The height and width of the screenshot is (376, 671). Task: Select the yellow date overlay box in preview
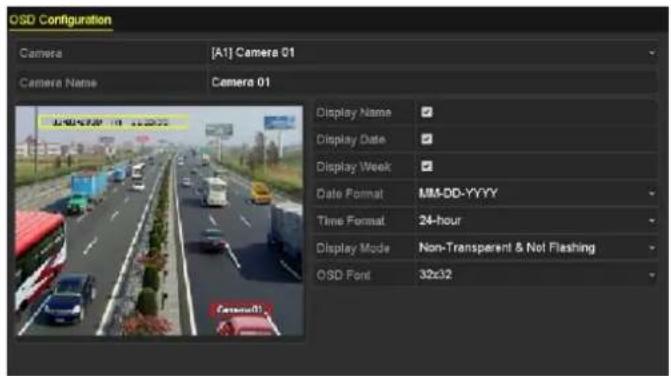(x=114, y=122)
